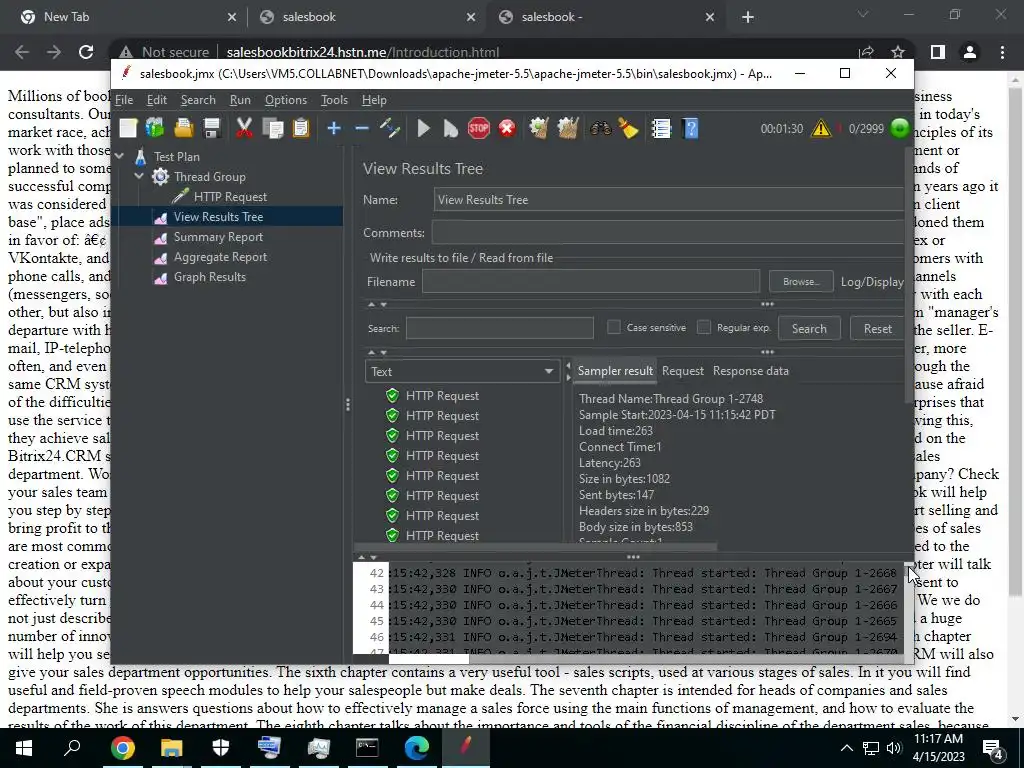The height and width of the screenshot is (768, 1024).
Task: Toggle the Case sensitive checkbox
Action: (x=614, y=327)
